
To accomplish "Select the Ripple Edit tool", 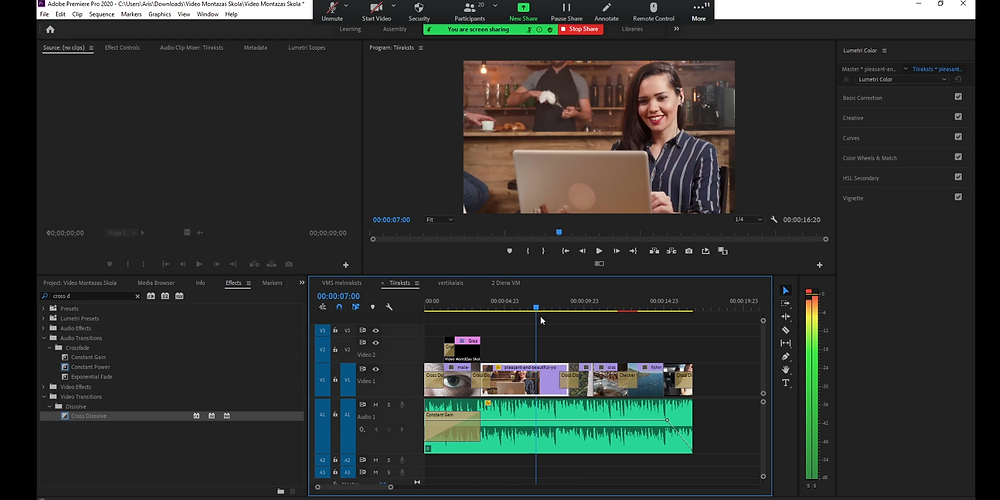I will [786, 317].
